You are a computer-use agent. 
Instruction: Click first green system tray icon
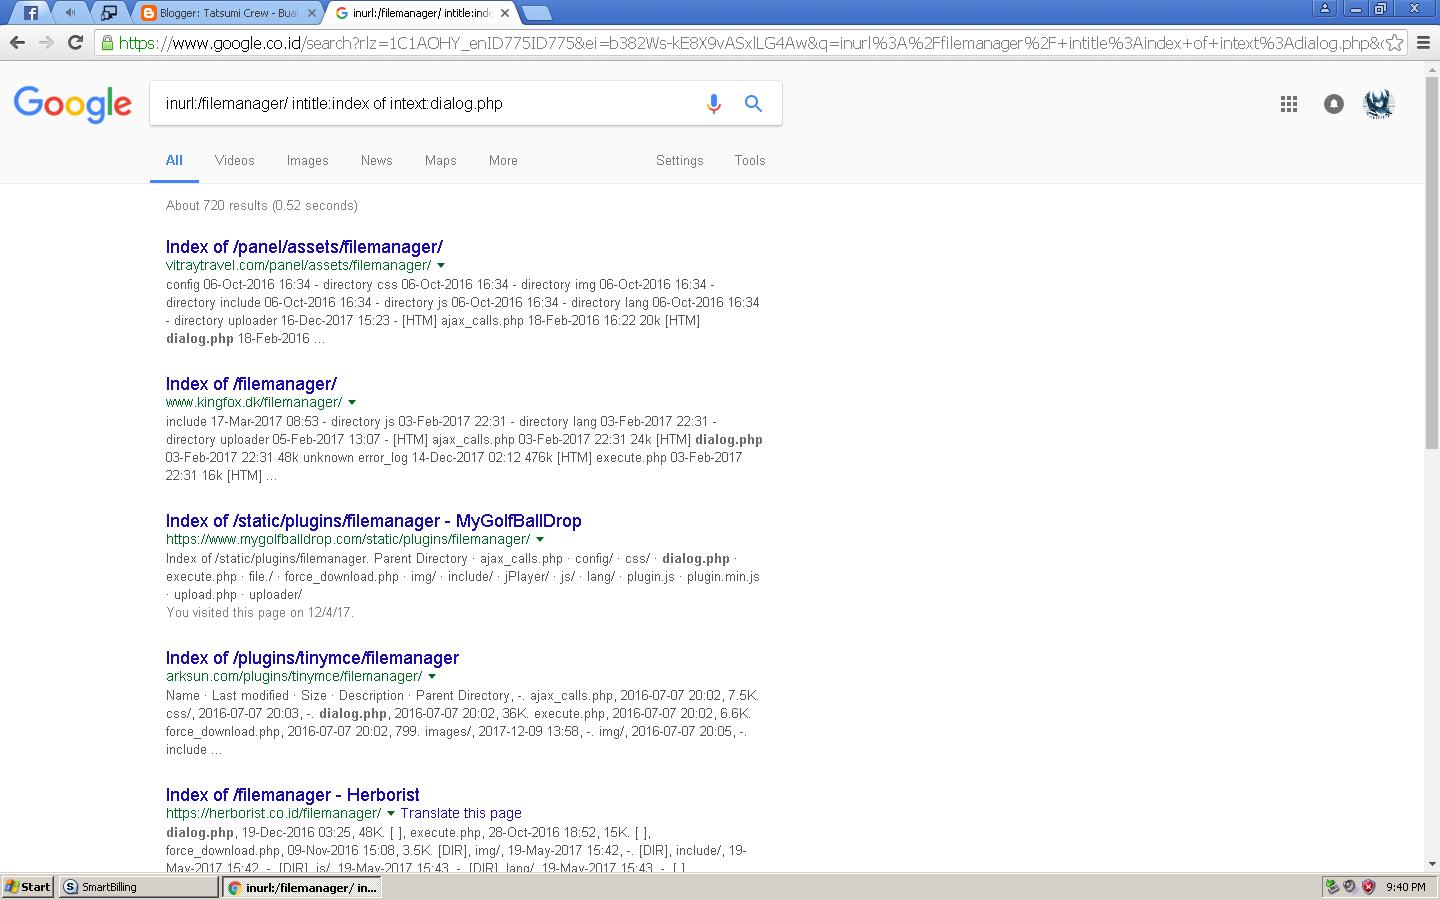[x=1332, y=886]
